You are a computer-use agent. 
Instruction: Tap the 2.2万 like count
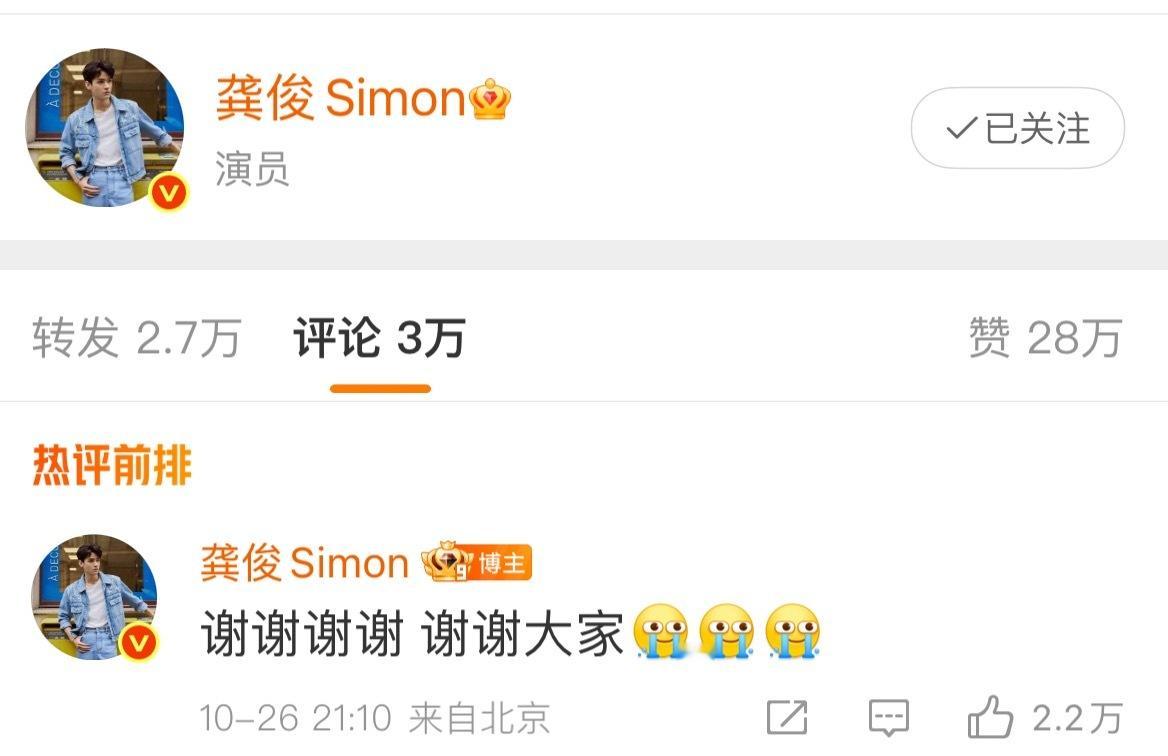[x=1077, y=719]
